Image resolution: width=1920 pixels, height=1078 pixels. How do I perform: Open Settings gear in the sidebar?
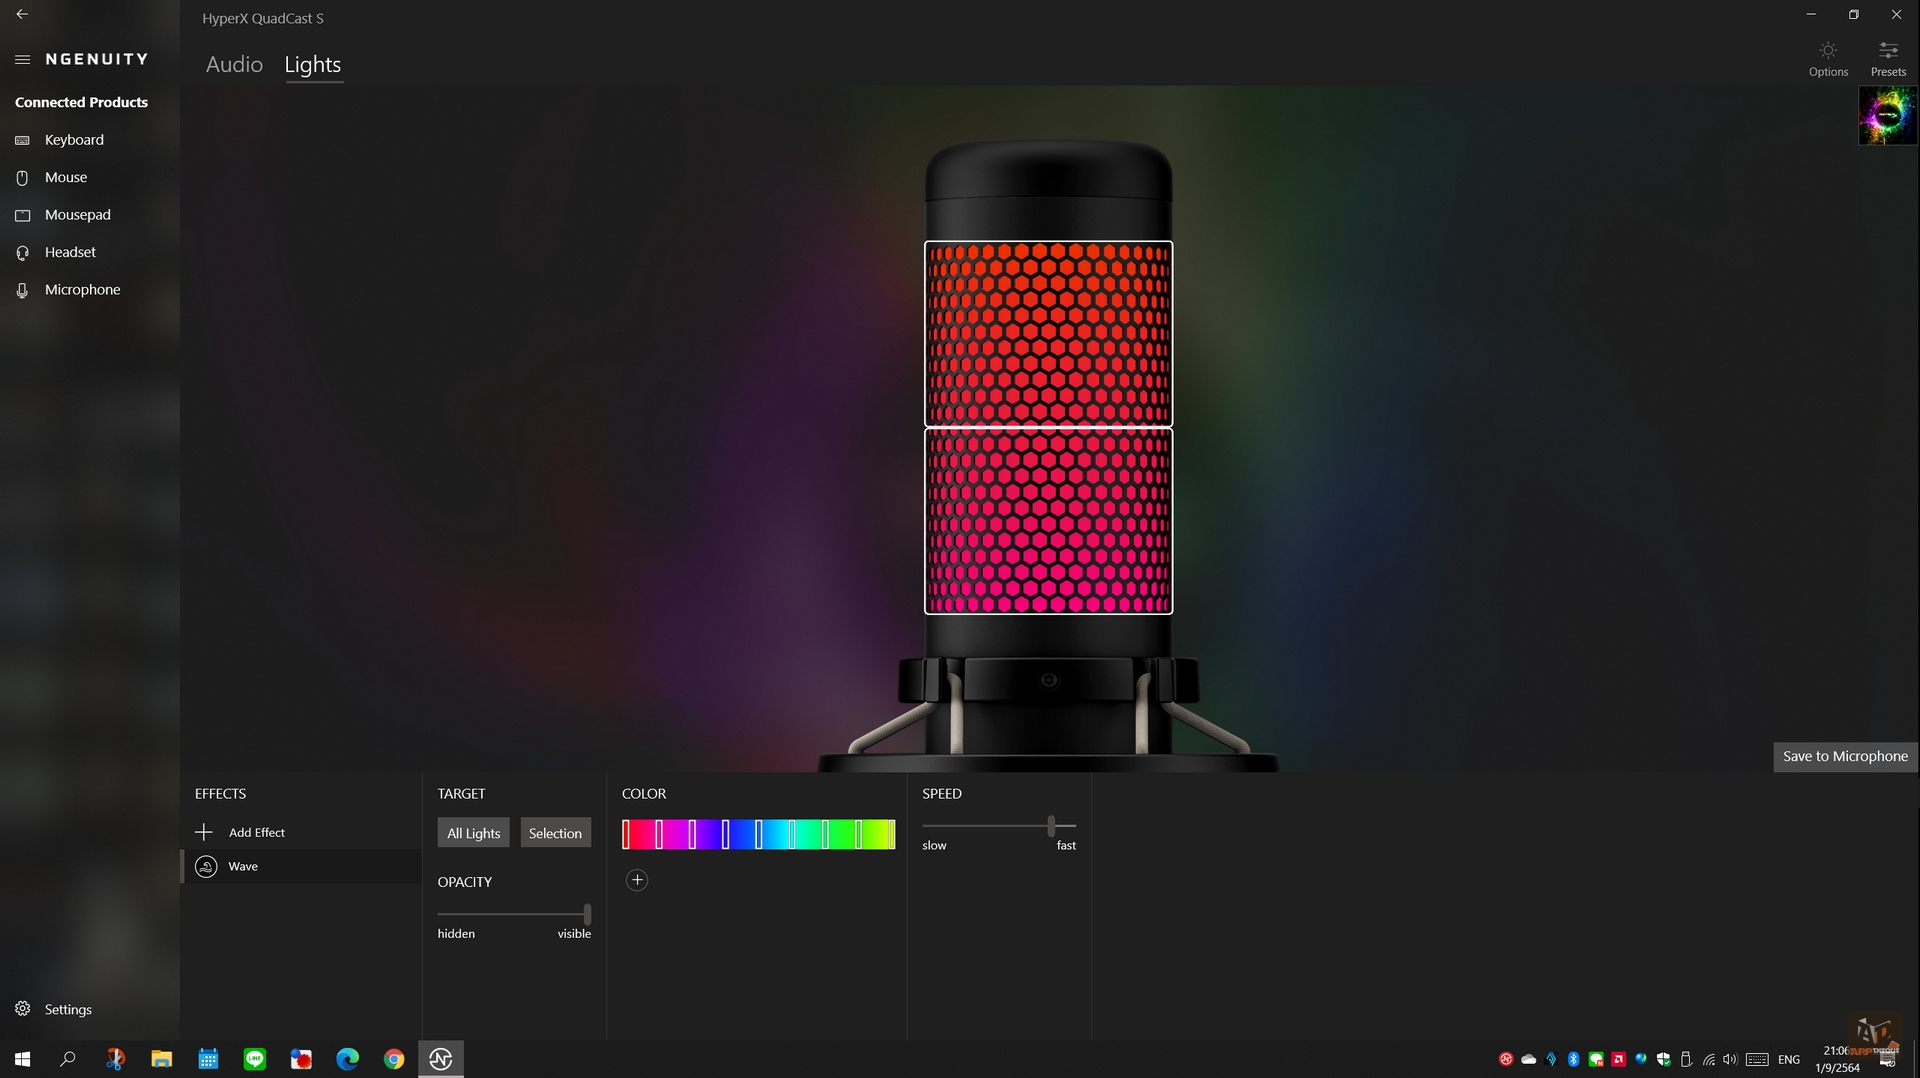(x=23, y=1008)
